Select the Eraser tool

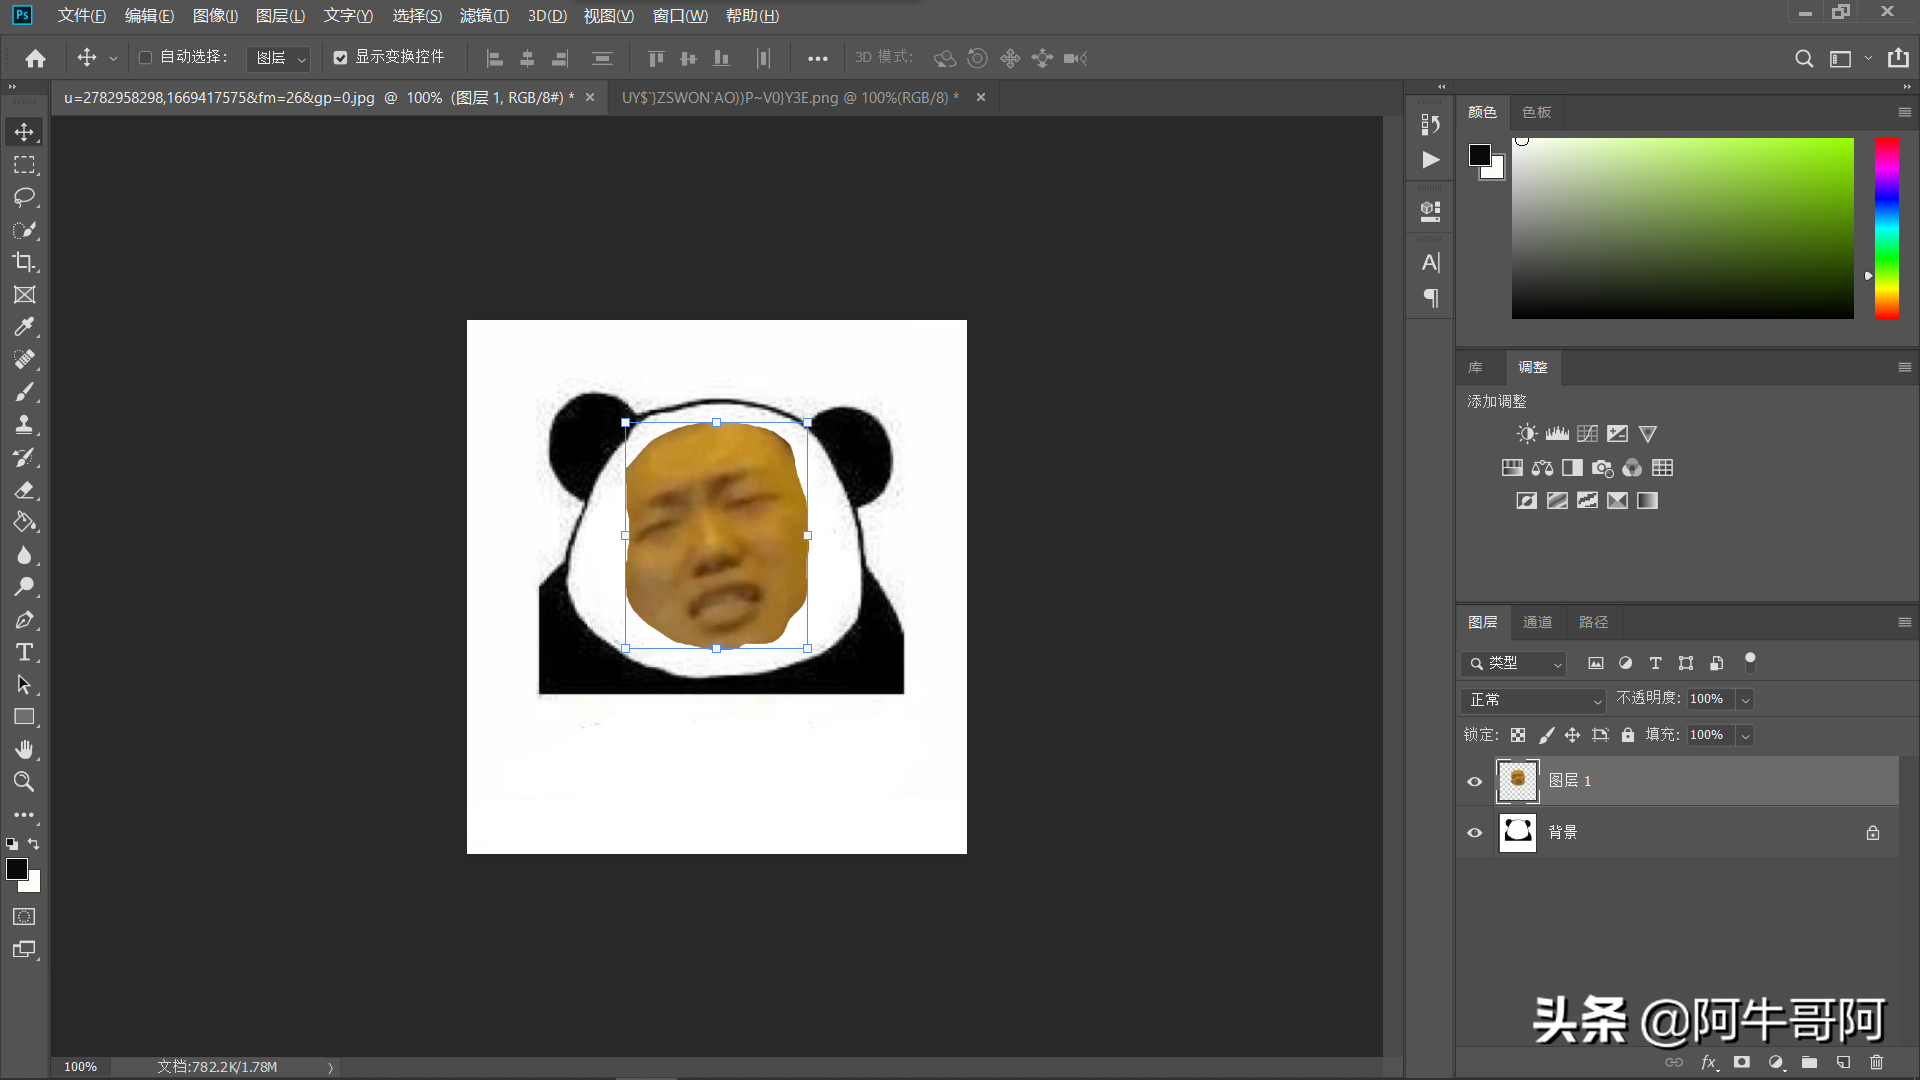point(24,490)
